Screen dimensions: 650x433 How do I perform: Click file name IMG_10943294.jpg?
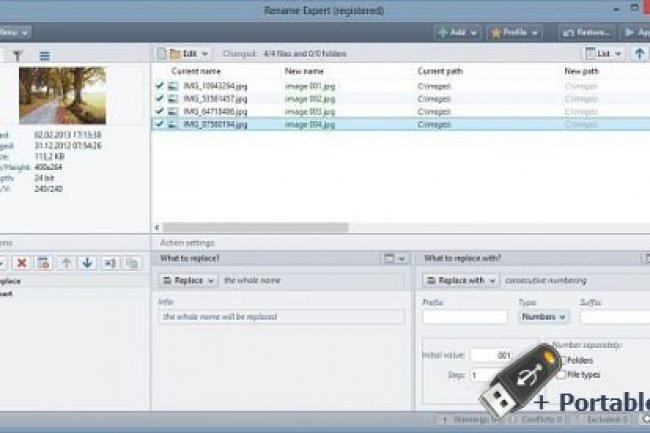coord(215,86)
